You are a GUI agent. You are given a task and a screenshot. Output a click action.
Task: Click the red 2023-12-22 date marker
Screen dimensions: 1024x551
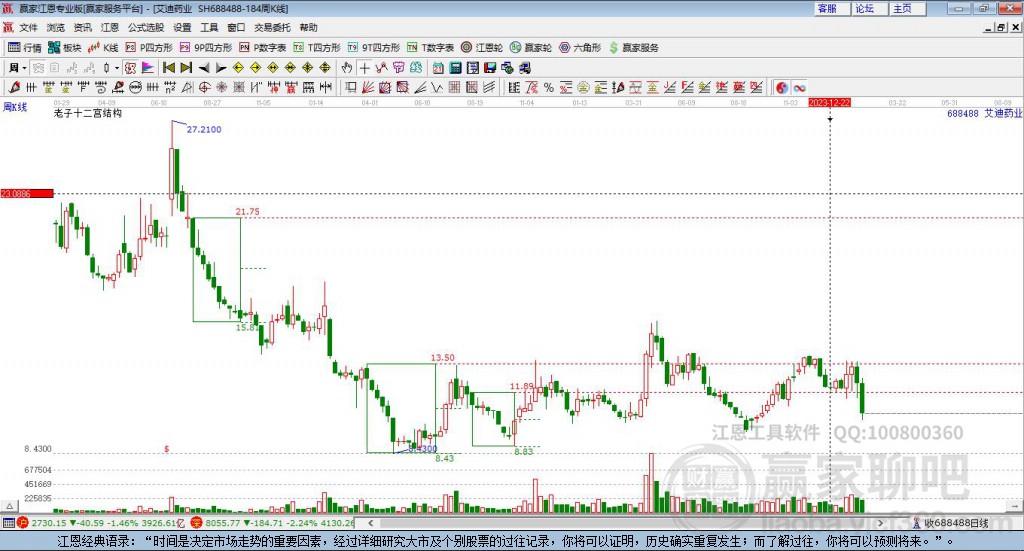(829, 102)
